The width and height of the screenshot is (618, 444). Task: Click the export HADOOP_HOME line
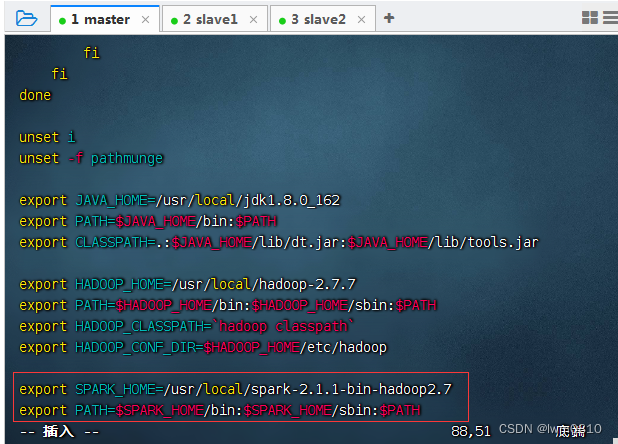(x=187, y=284)
